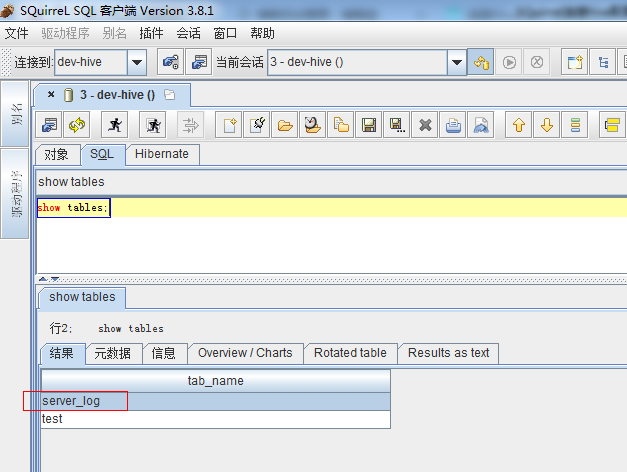The width and height of the screenshot is (627, 472).
Task: Switch to the 结果 tab
Action: click(62, 353)
